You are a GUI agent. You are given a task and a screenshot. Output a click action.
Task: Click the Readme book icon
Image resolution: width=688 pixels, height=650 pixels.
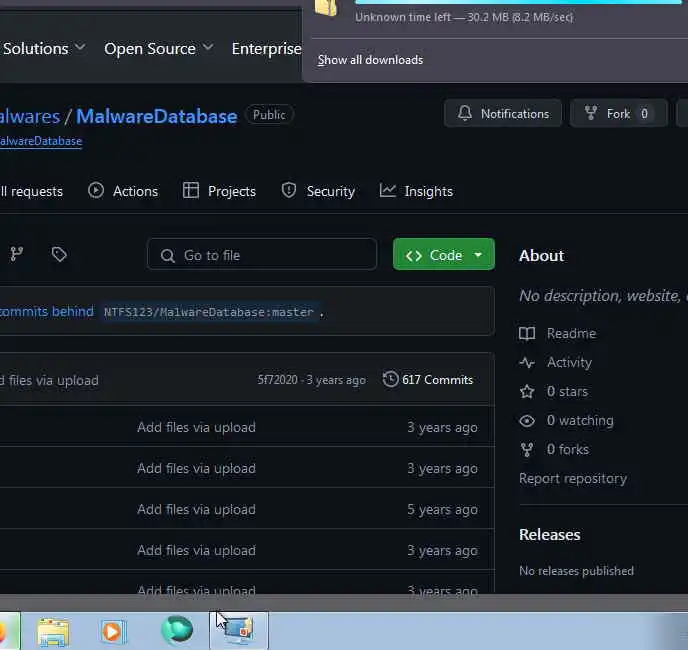coord(527,334)
